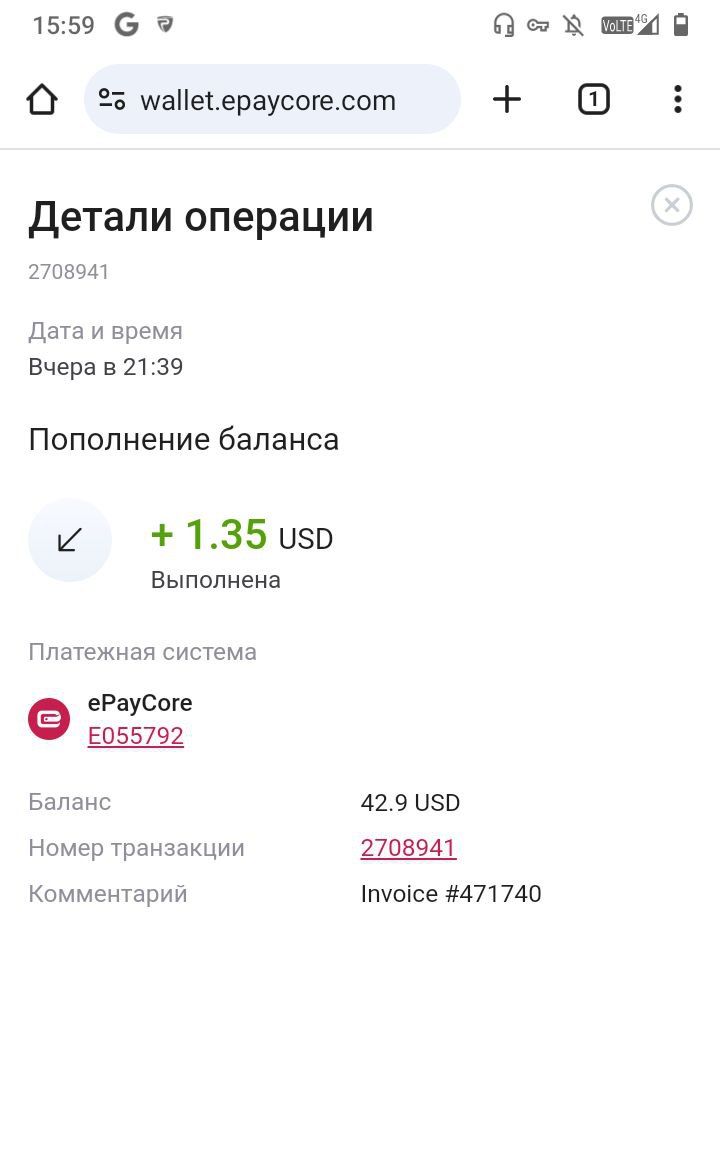Close the operation details dialog

tap(672, 204)
